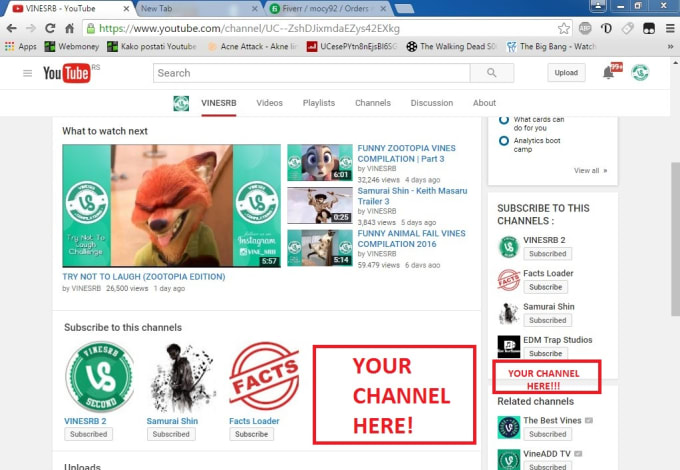Open FUNNY ANIMAL FAIL VINES COMPILATION 2016 link

[411, 238]
